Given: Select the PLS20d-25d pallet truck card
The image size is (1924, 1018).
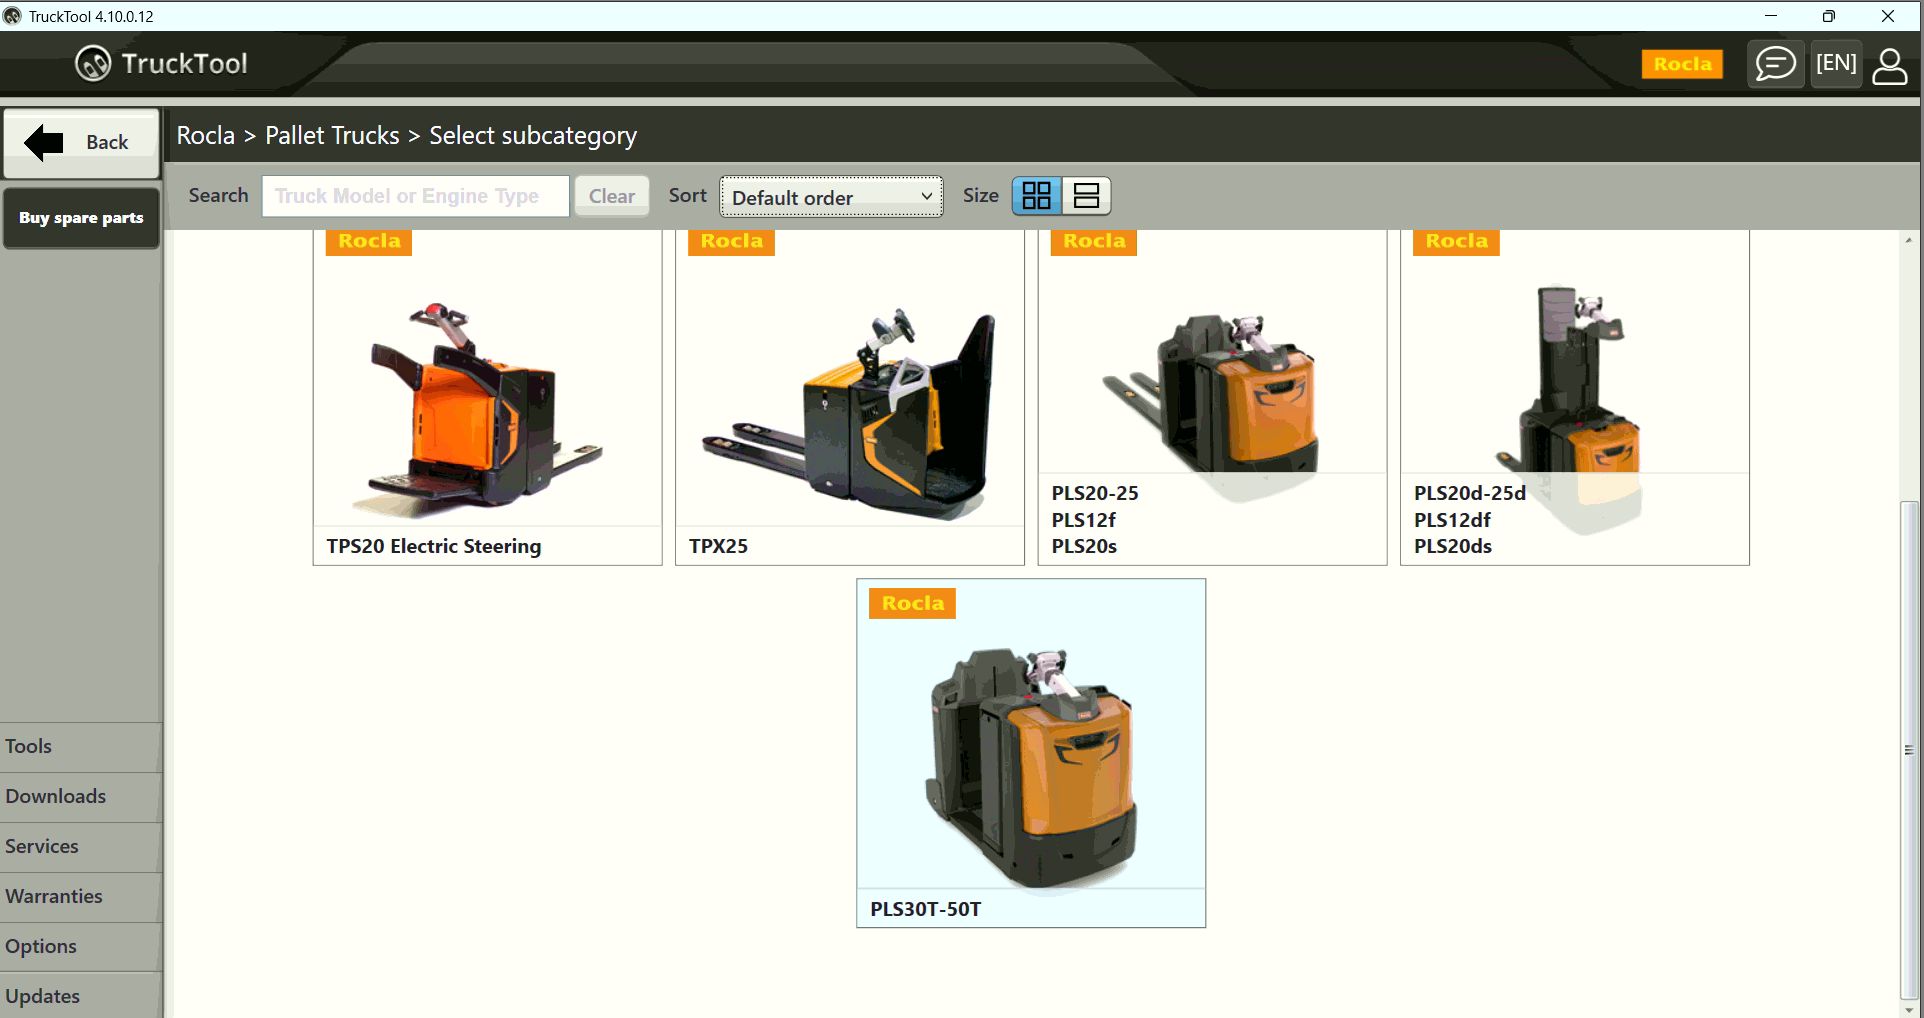Looking at the screenshot, I should (x=1575, y=398).
